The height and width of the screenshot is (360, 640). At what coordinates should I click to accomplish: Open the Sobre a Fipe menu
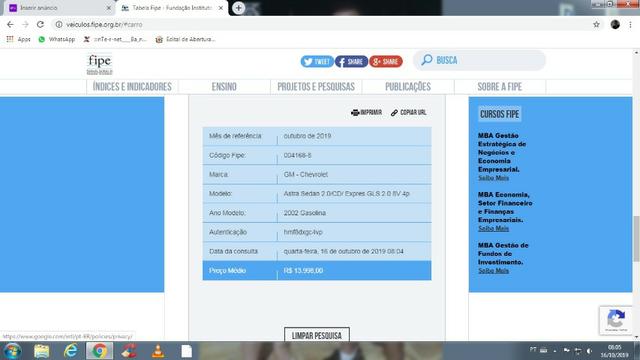500,87
